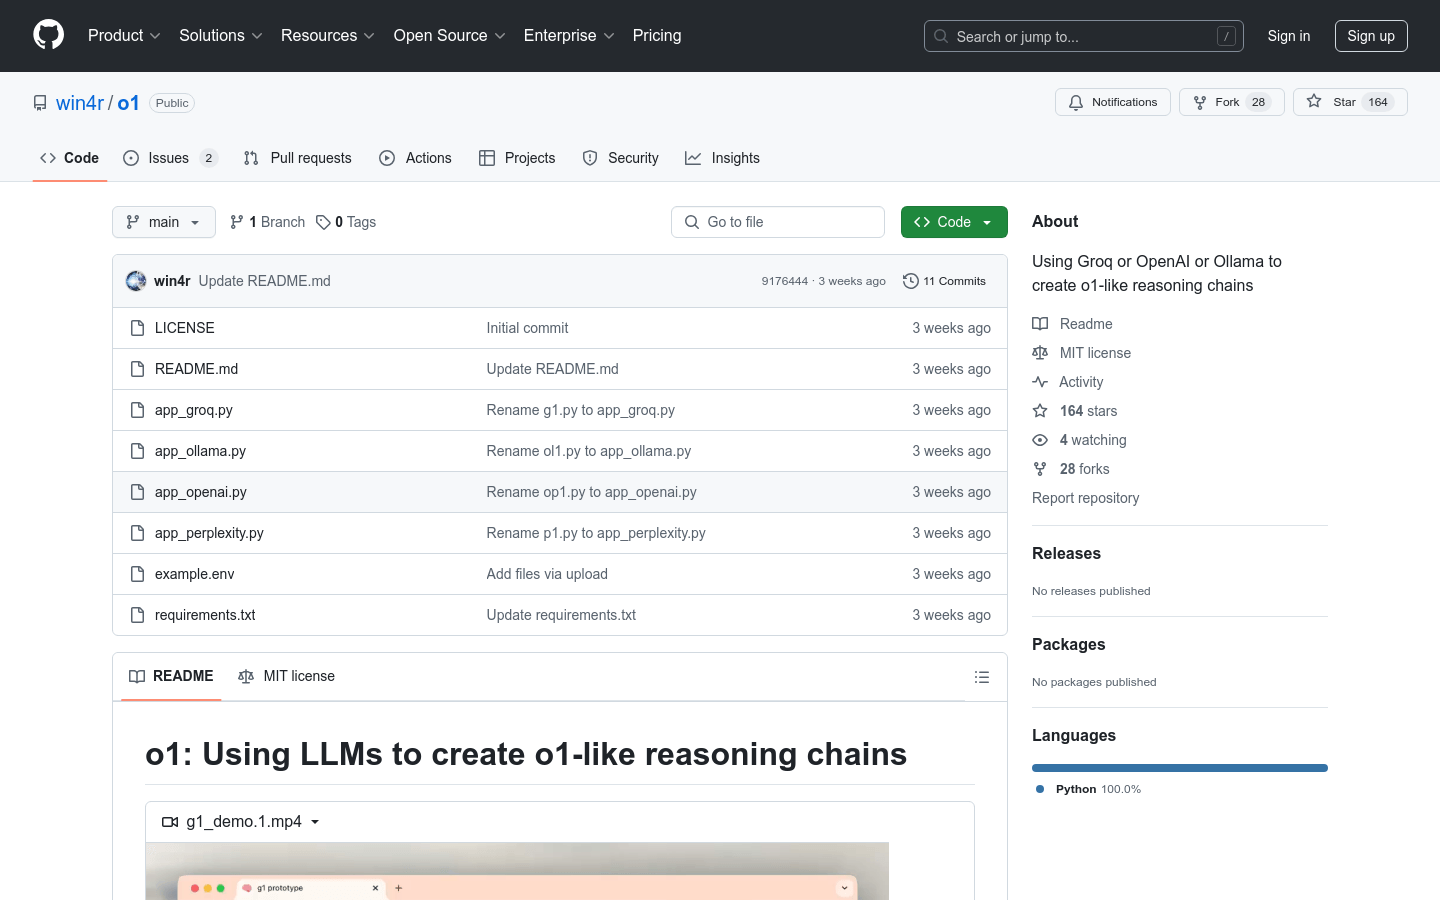
Task: Open the Releases heading link
Action: (x=1066, y=554)
